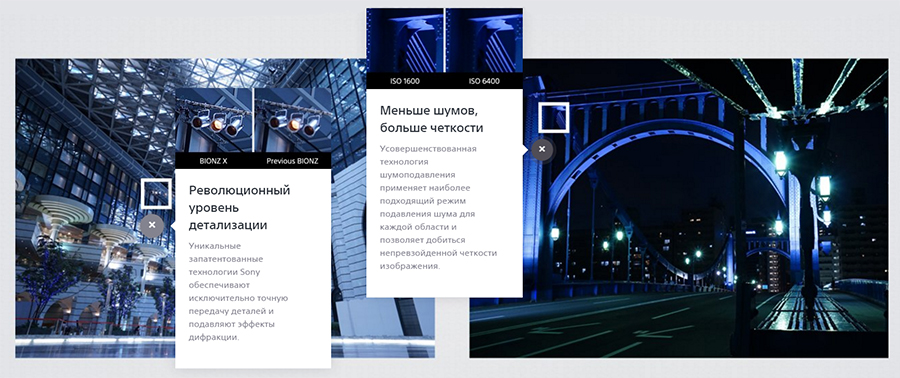Click the ISO 1600 label

pos(404,81)
